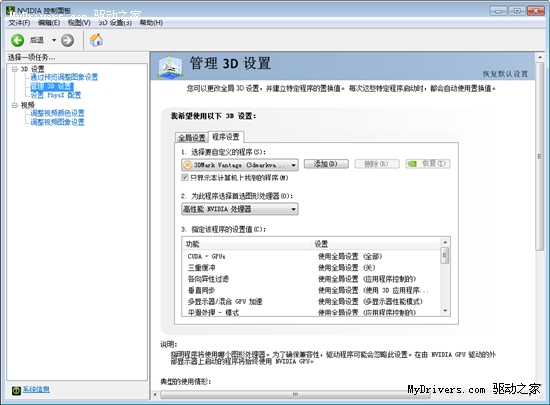
Task: Click the NVIDIA title bar icon
Action: [10, 11]
